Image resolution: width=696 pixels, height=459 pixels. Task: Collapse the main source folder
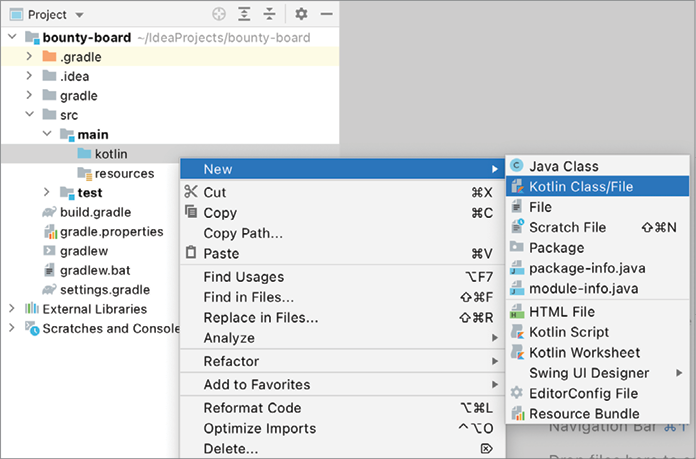coord(46,134)
